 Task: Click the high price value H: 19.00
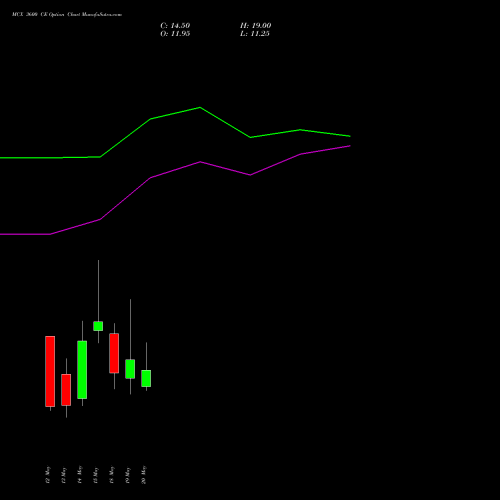[255, 26]
